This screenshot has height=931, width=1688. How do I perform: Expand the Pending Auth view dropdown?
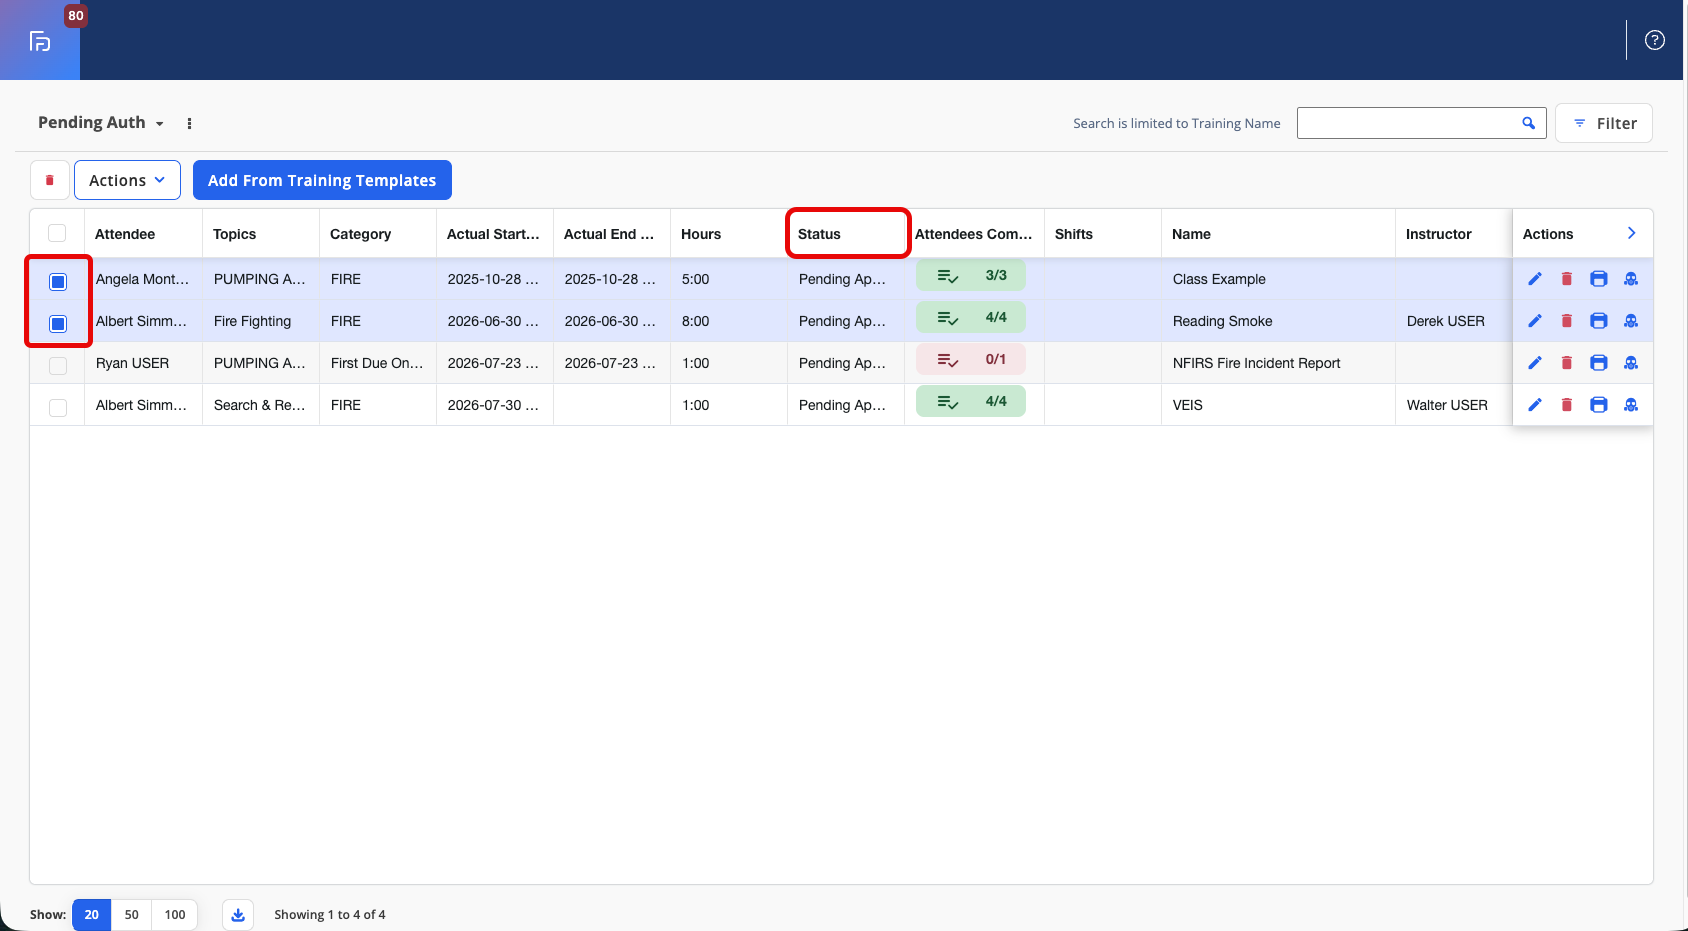101,122
